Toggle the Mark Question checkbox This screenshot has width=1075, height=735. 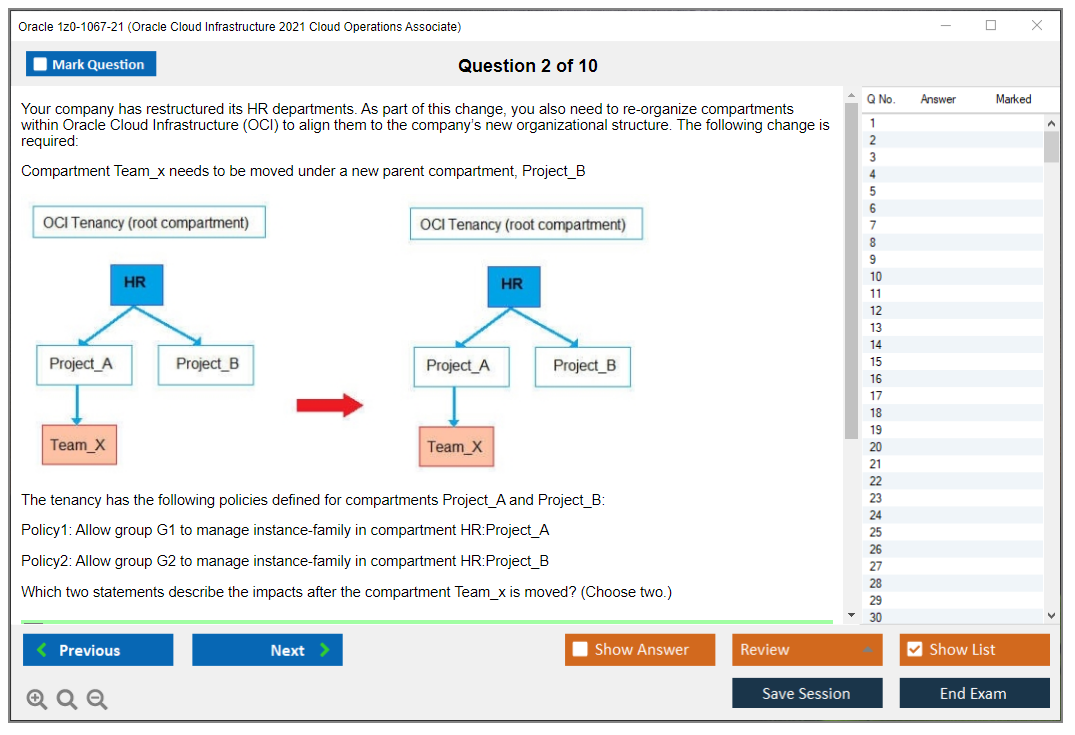[41, 64]
